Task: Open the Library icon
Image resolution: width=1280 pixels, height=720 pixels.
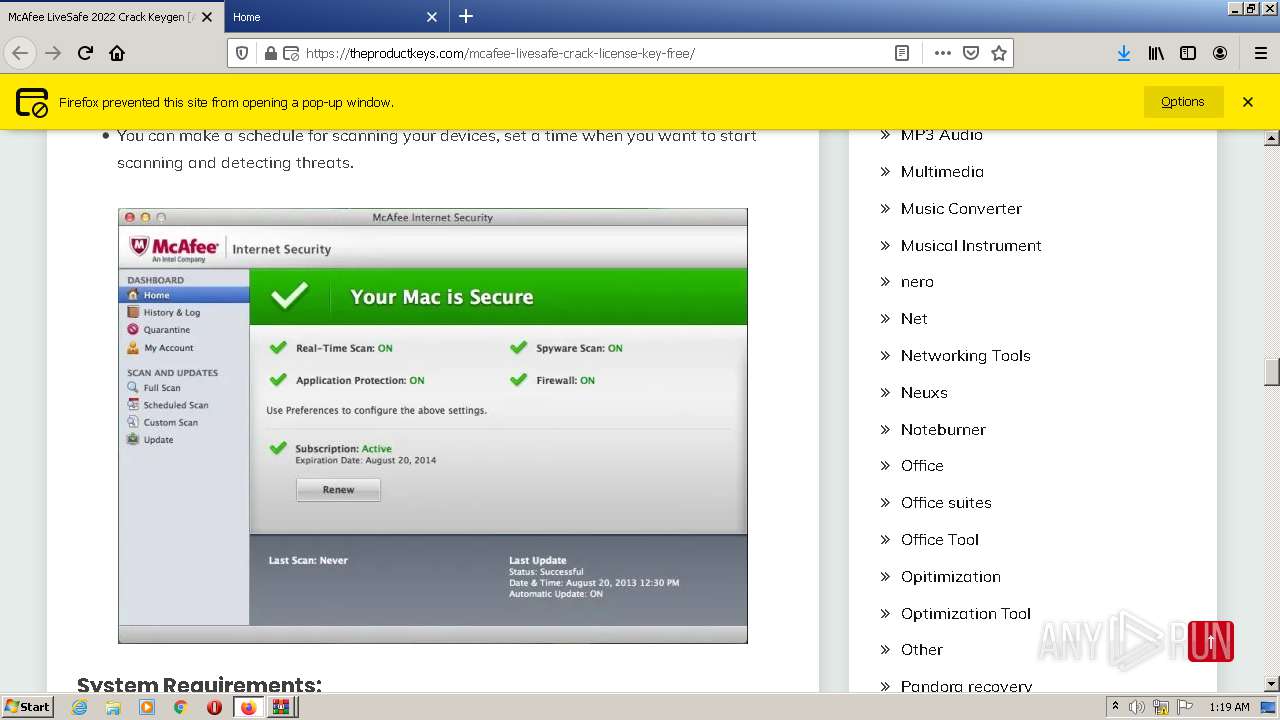Action: [1156, 53]
